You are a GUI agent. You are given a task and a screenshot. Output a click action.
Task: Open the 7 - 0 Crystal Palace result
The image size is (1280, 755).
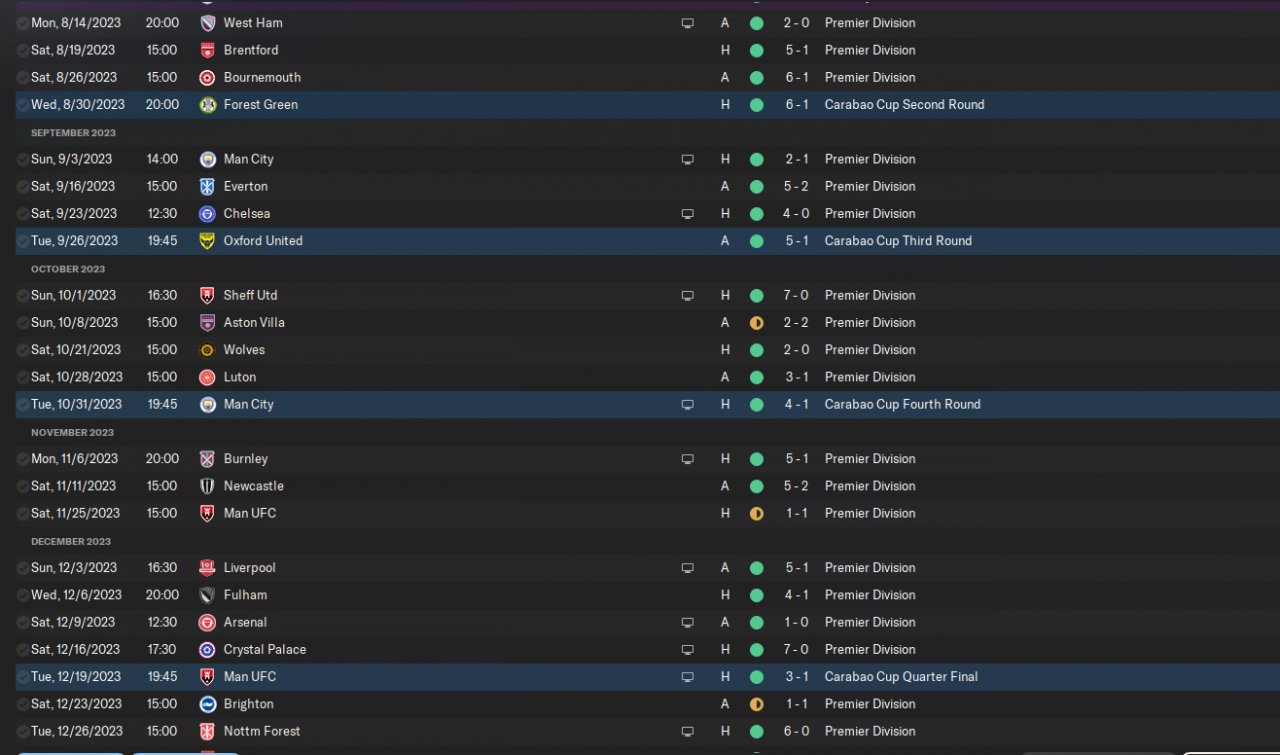coord(796,650)
